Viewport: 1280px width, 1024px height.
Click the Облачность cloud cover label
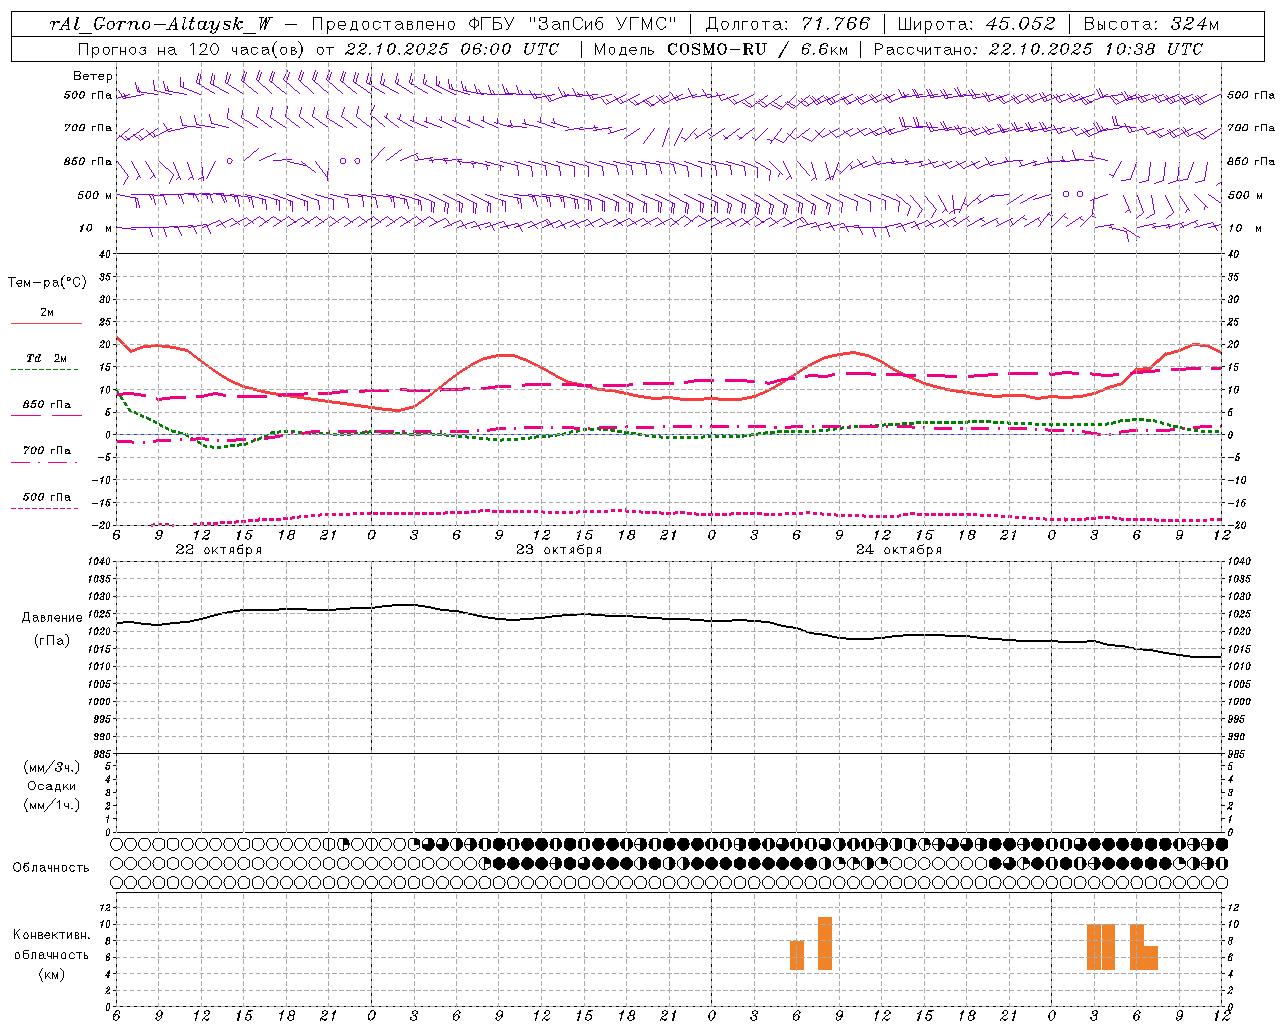(51, 868)
